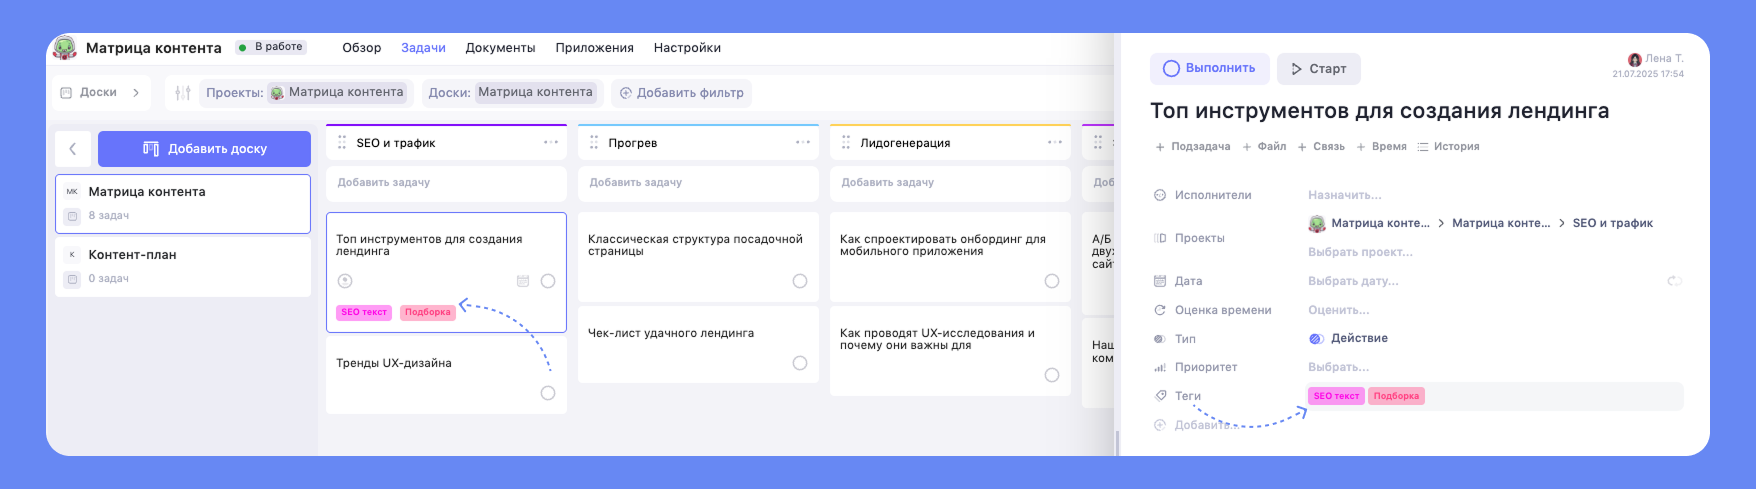Viewport: 1756px width, 489px height.
Task: Select Контент-план board in sidebar
Action: point(183,267)
